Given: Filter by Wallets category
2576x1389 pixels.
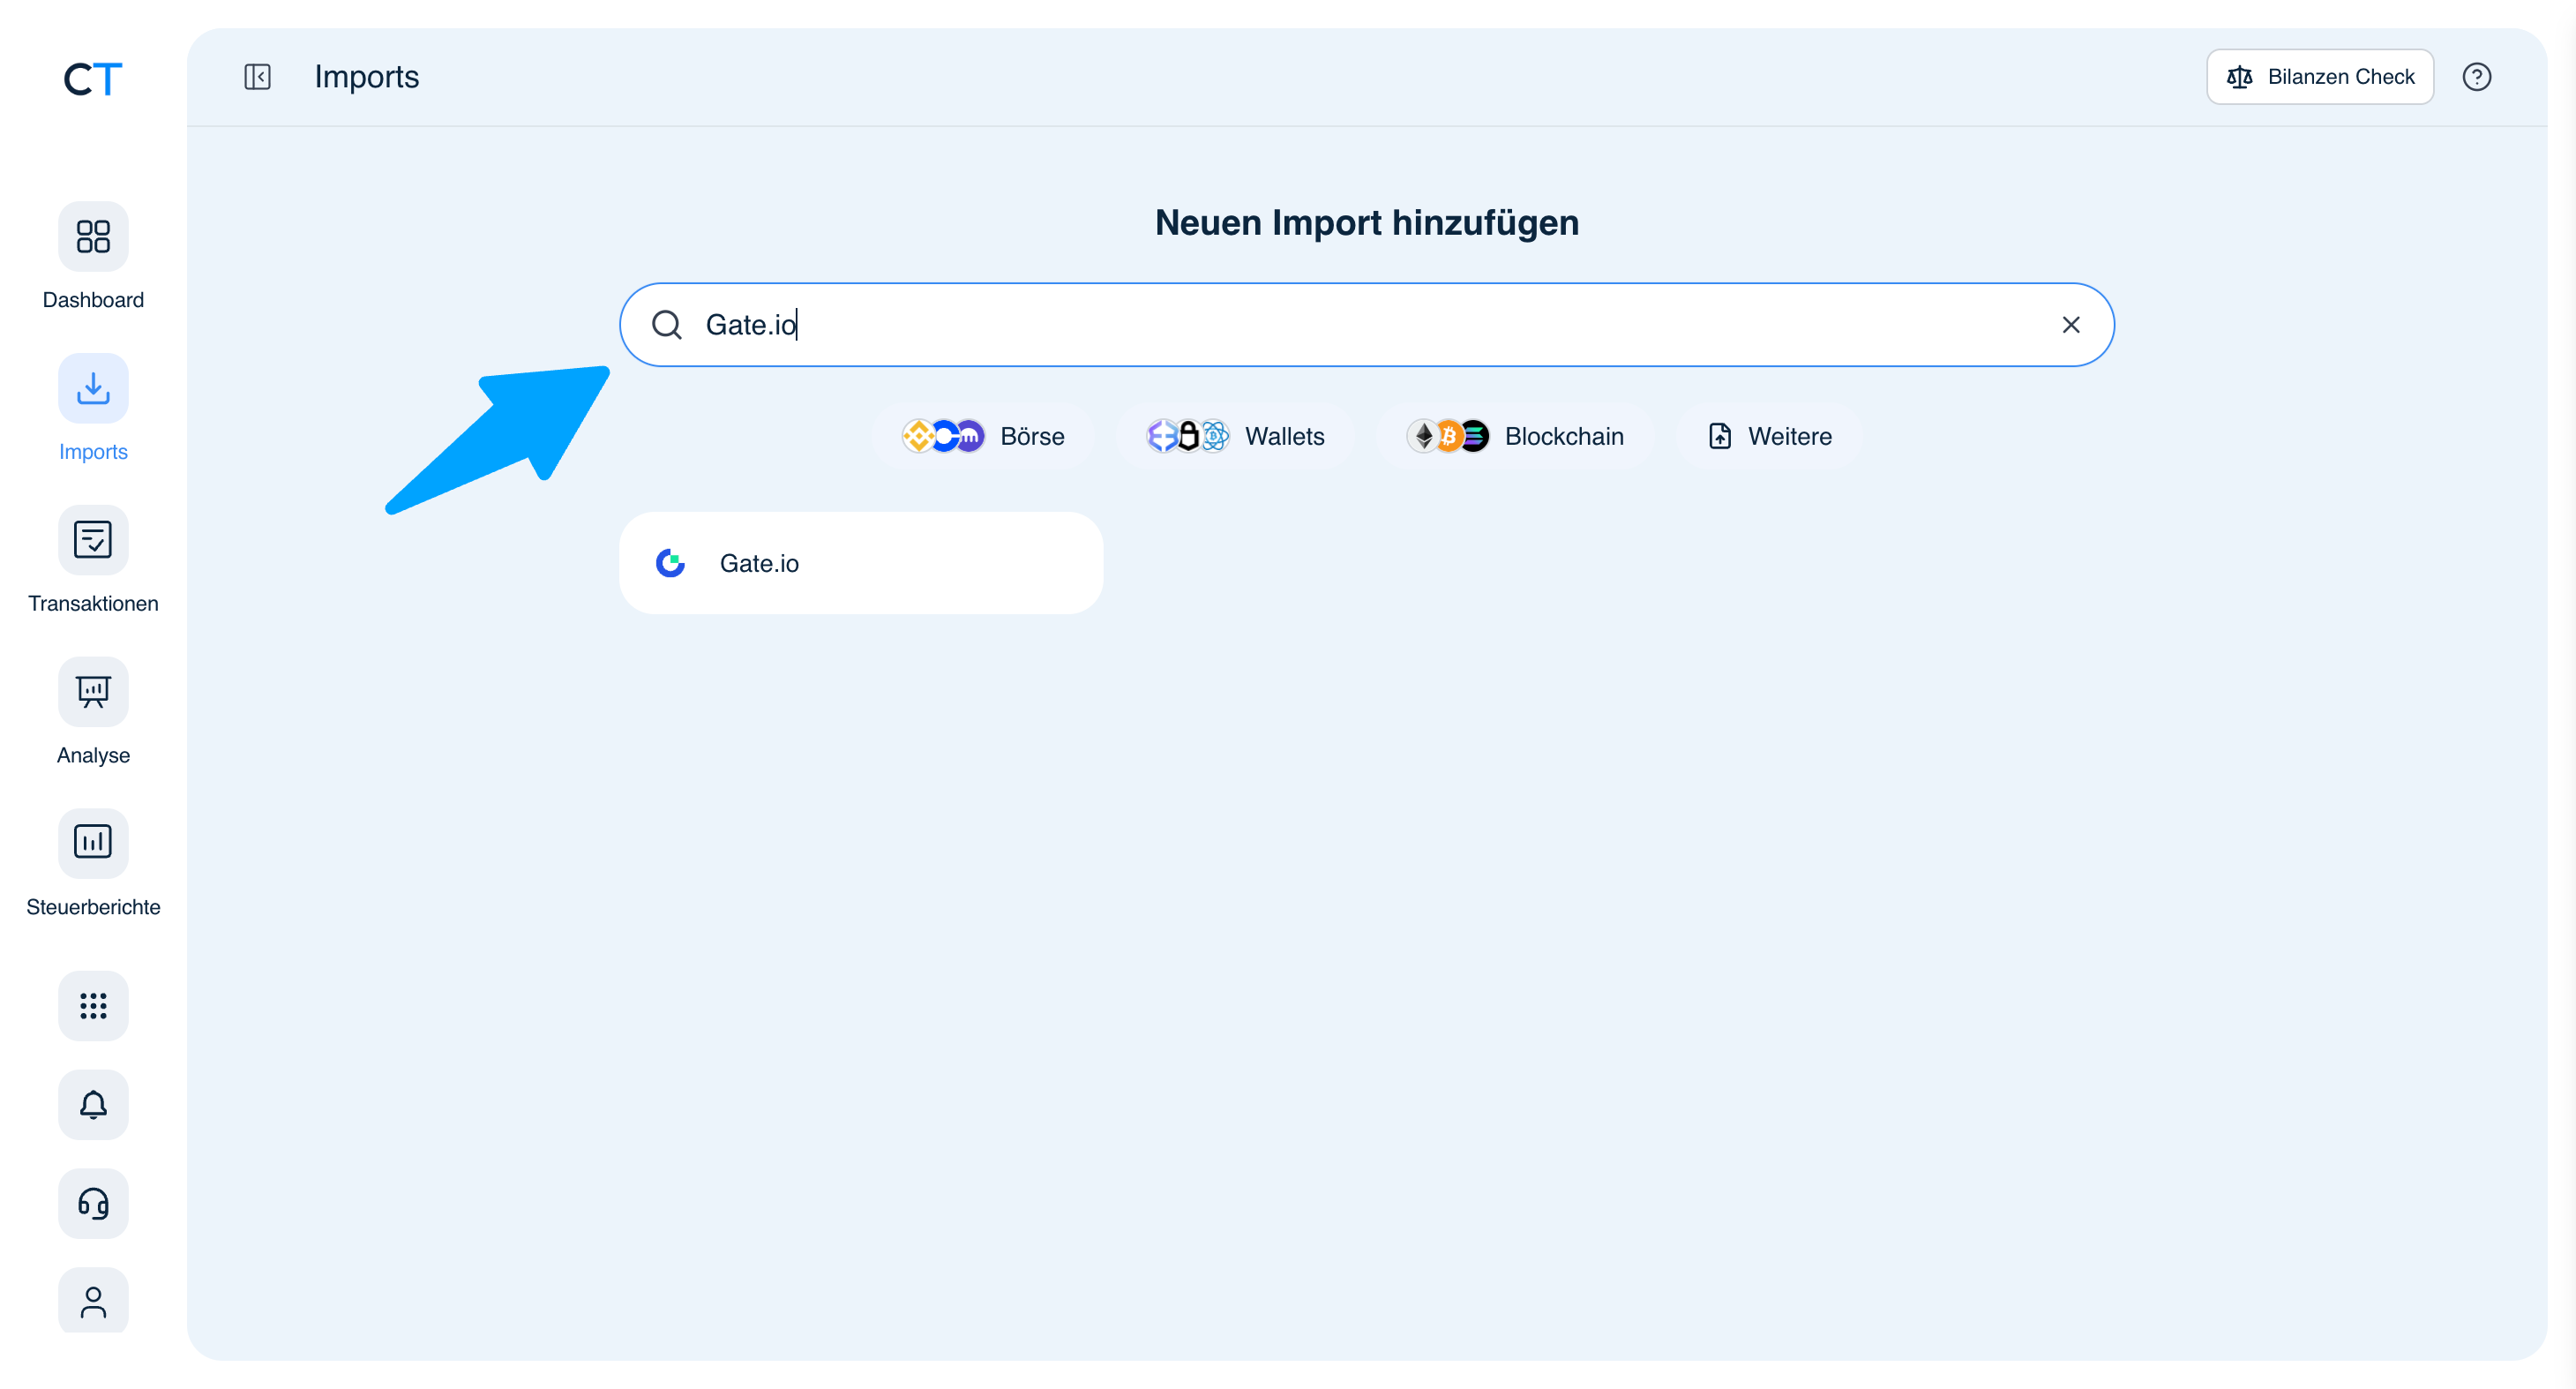Looking at the screenshot, I should coord(1235,436).
